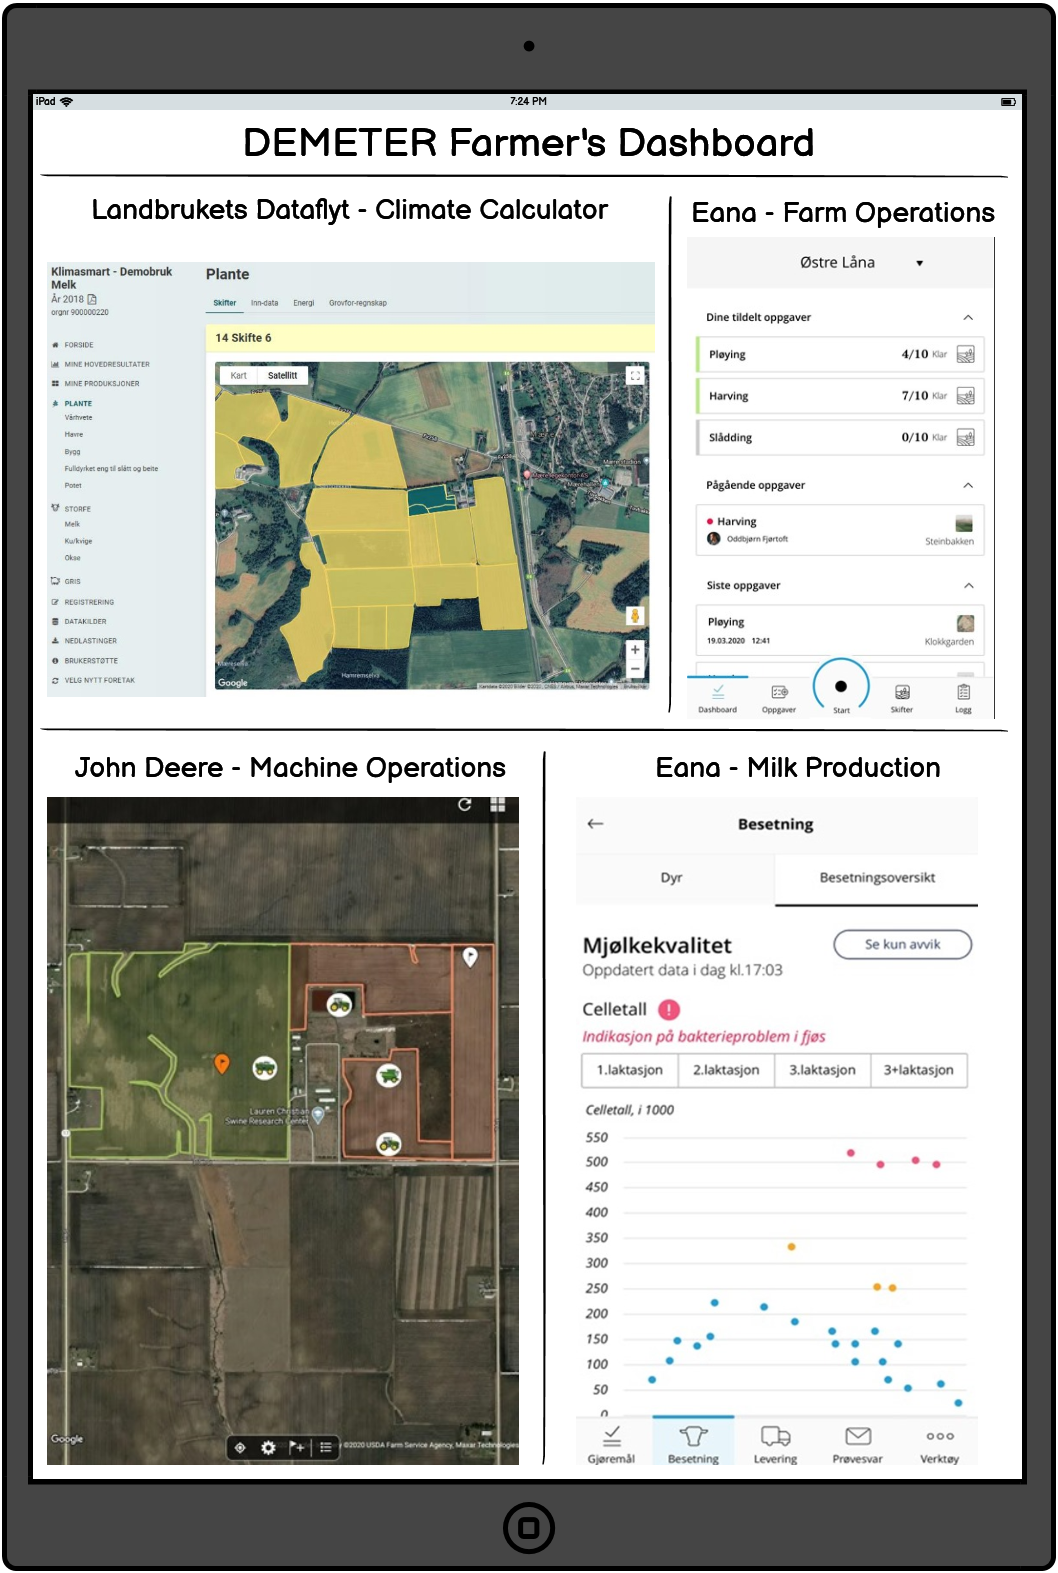Click the Street View pegman icon
The image size is (1058, 1573).
click(634, 615)
